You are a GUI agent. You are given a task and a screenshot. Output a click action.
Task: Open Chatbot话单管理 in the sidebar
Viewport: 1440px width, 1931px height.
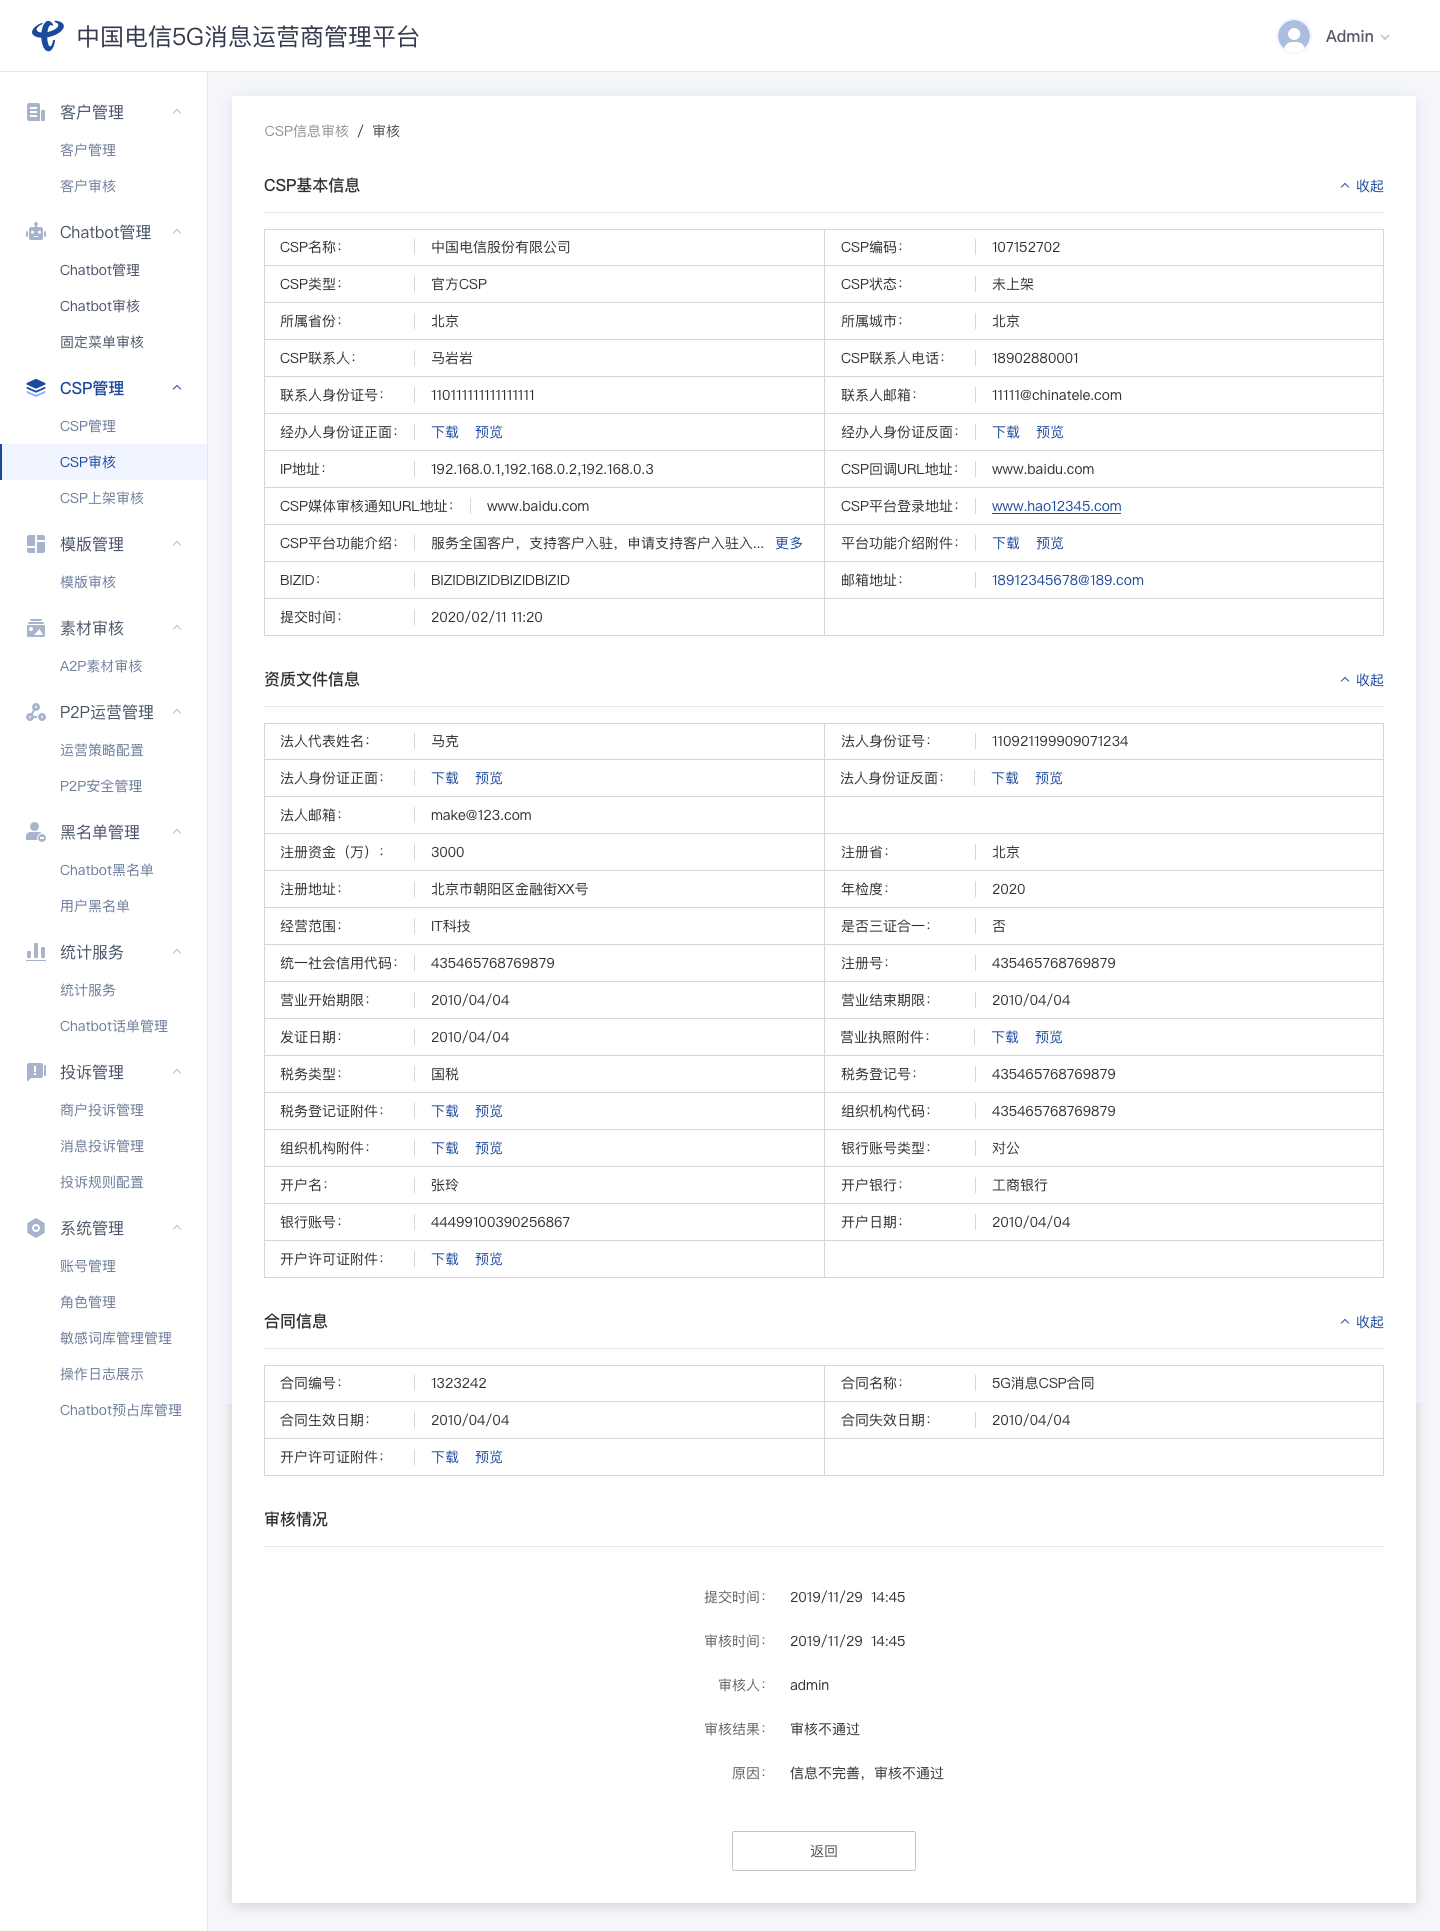coord(114,1026)
